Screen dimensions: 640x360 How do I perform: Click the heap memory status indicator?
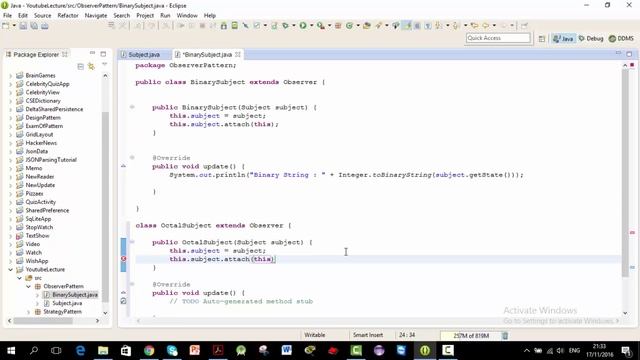tap(471, 336)
